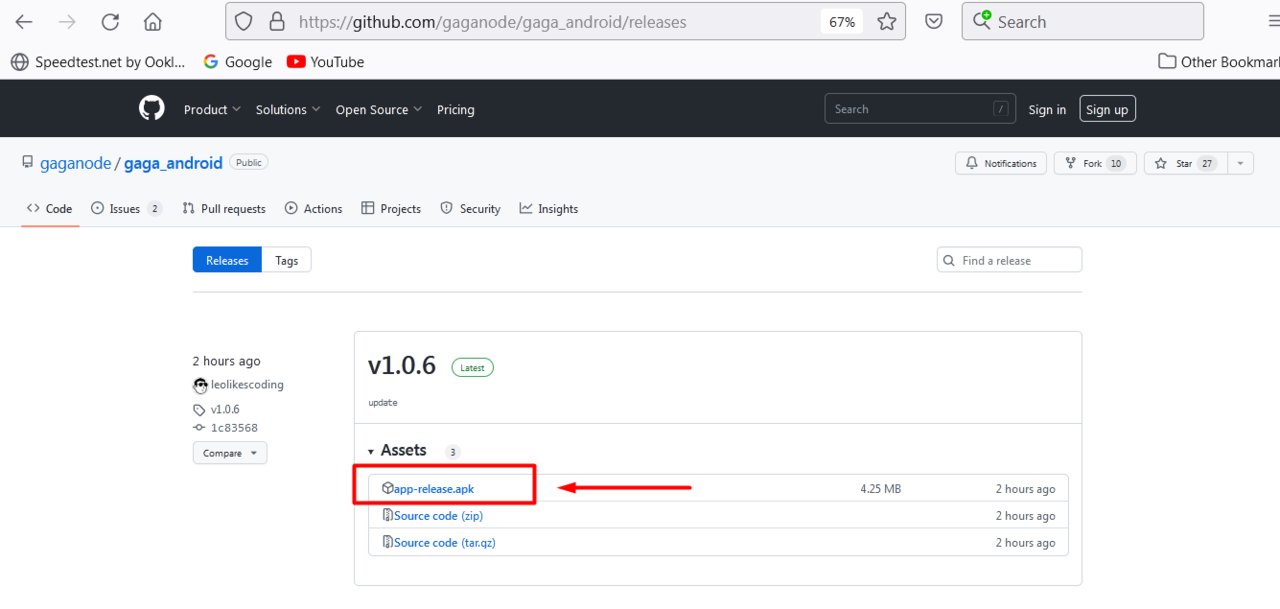Click the Sign up button
This screenshot has height=609, width=1280.
(1107, 109)
